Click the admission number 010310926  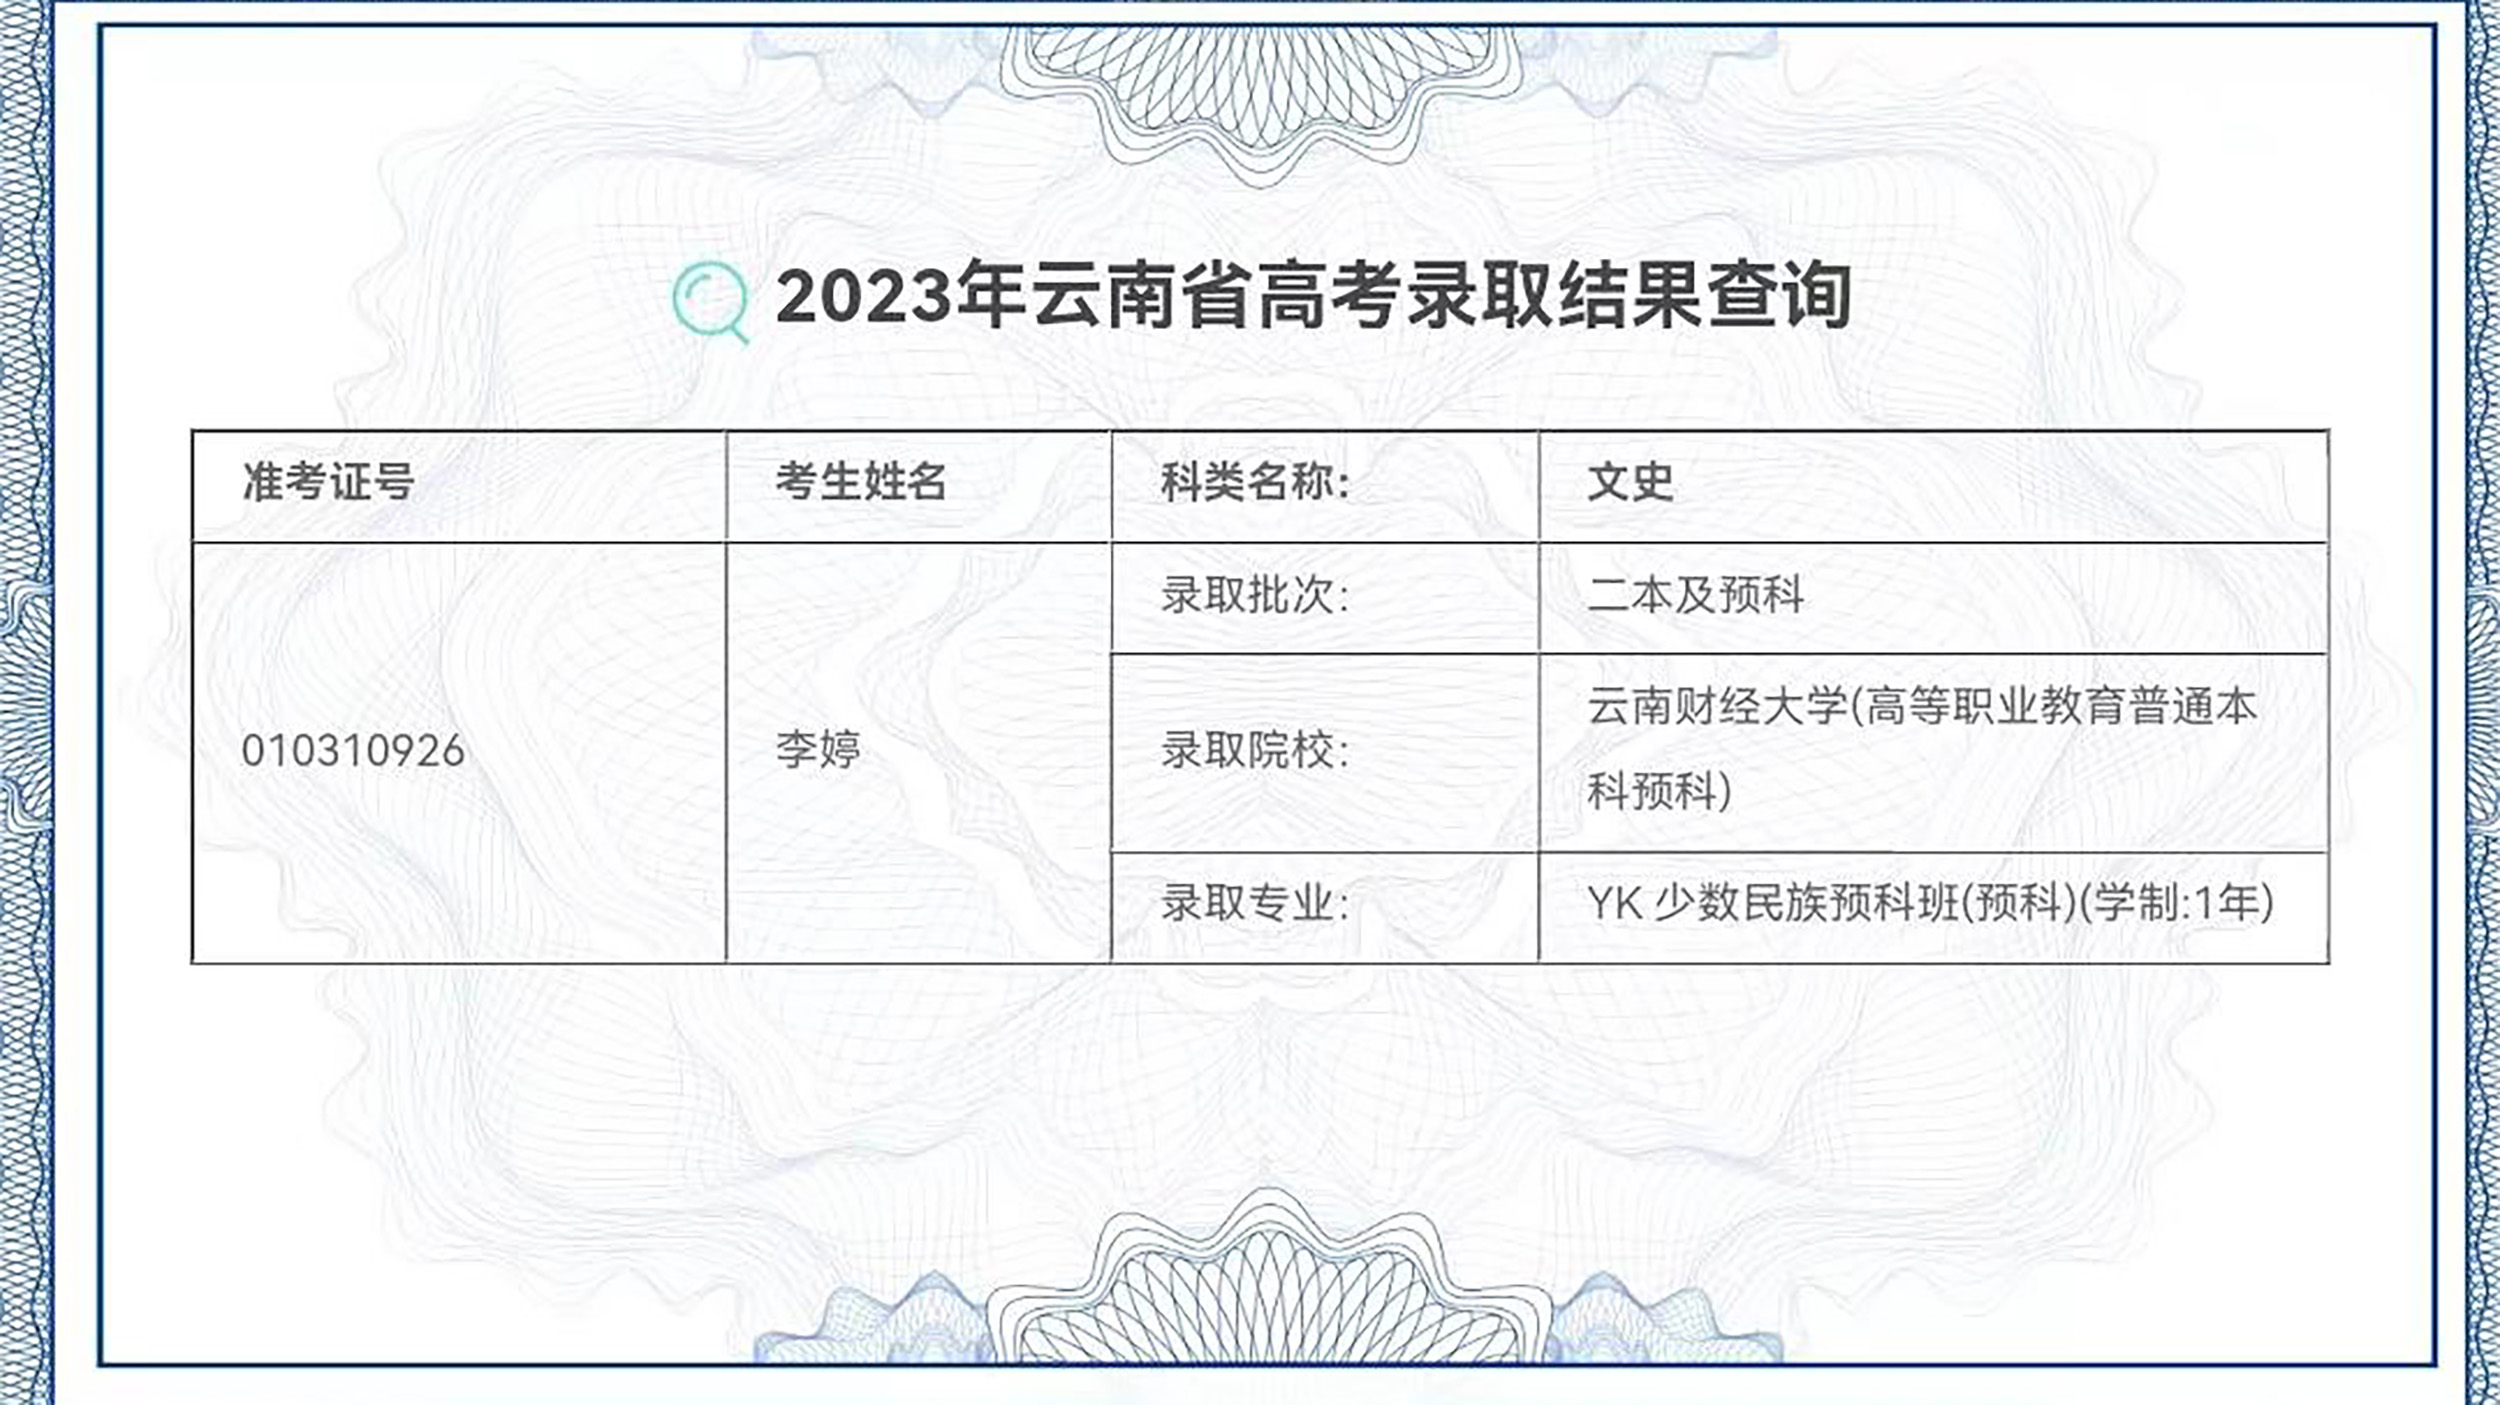coord(353,751)
